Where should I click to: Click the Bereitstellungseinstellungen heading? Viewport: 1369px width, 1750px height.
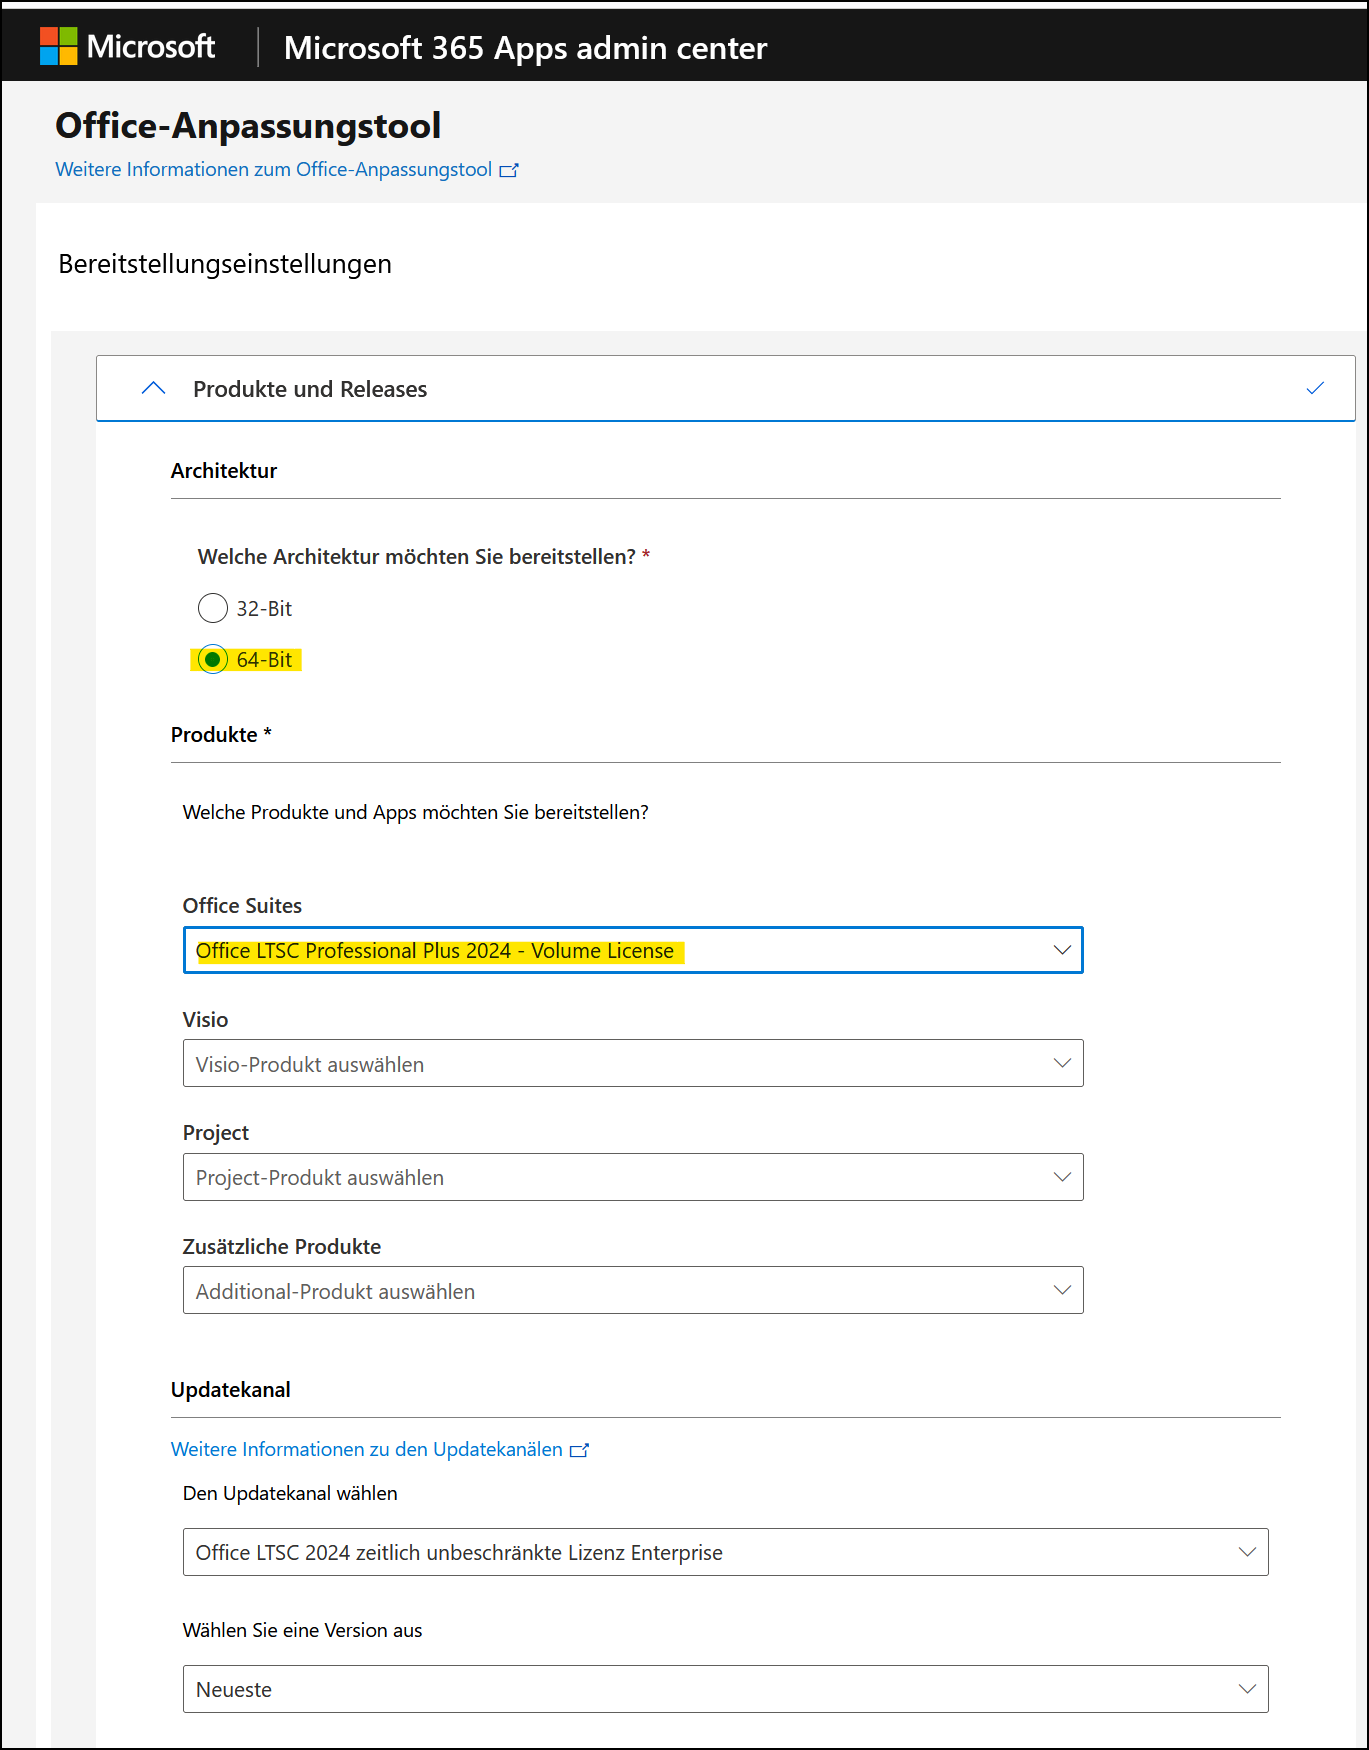tap(225, 264)
